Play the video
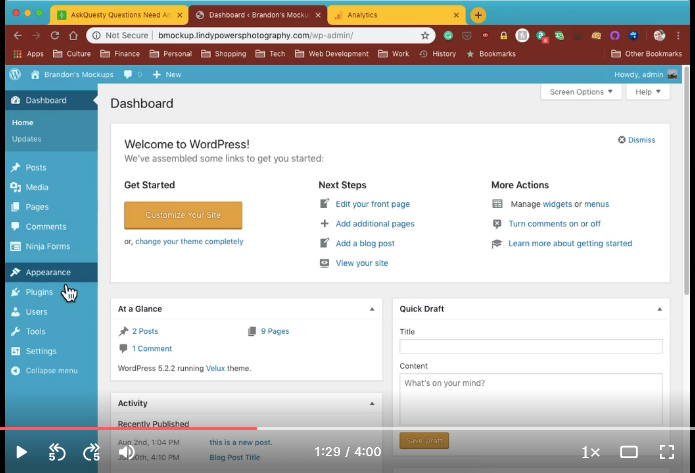This screenshot has width=695, height=473. click(21, 452)
